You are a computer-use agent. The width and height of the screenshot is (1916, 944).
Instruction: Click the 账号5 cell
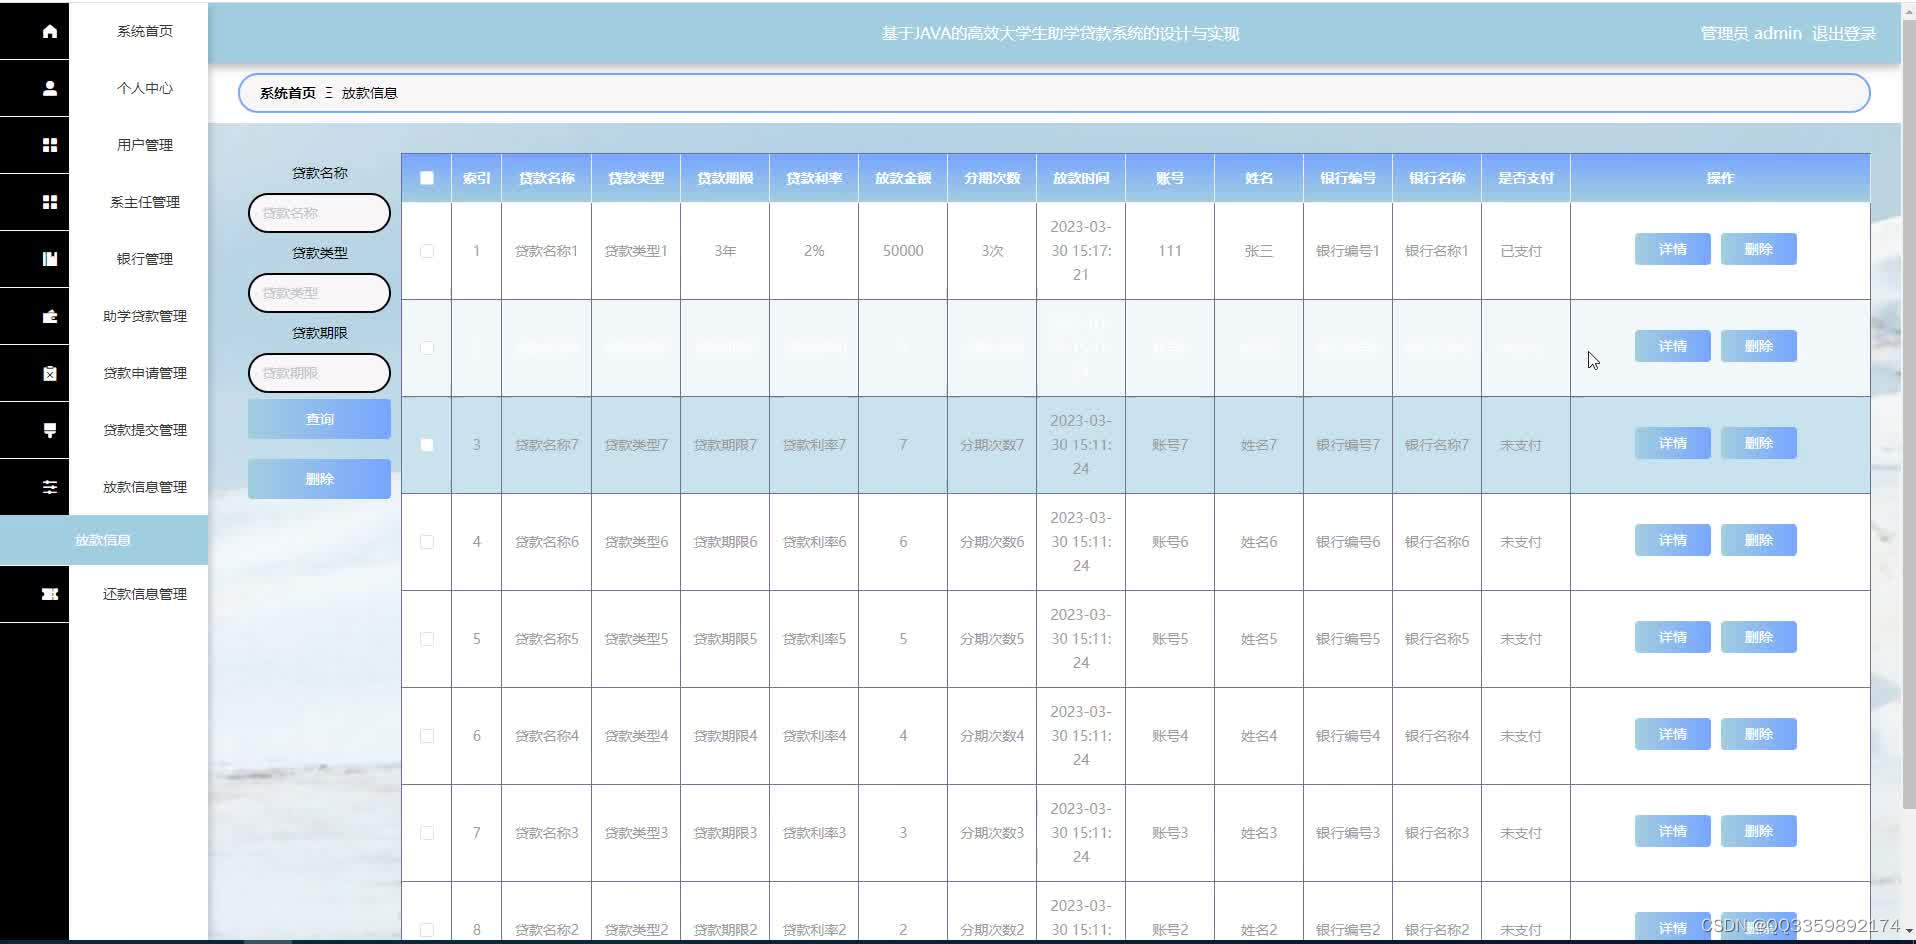point(1170,639)
